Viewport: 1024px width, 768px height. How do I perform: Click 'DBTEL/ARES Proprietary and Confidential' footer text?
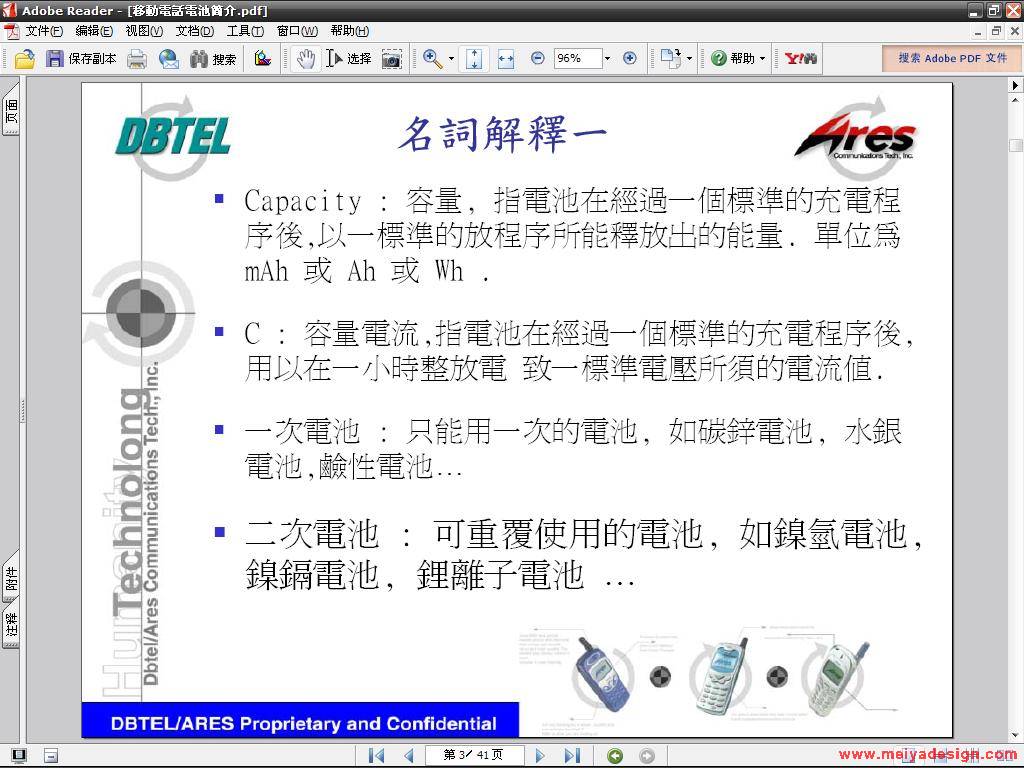304,724
